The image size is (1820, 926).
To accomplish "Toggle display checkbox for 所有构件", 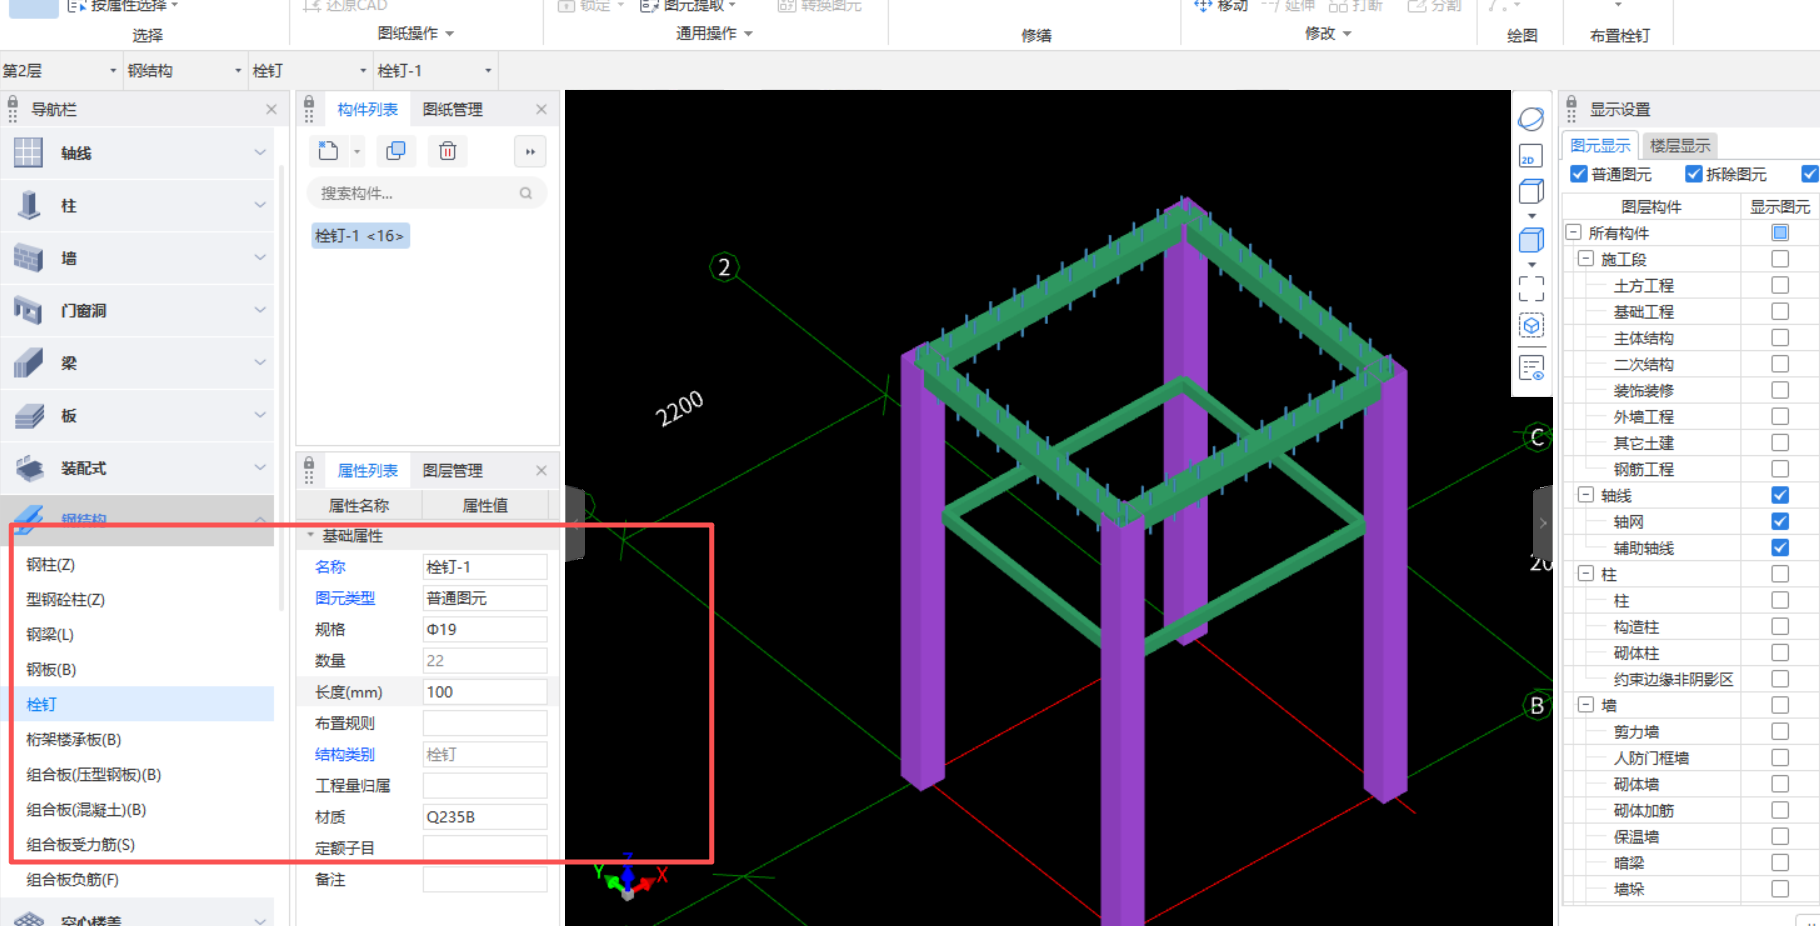I will pyautogui.click(x=1780, y=232).
